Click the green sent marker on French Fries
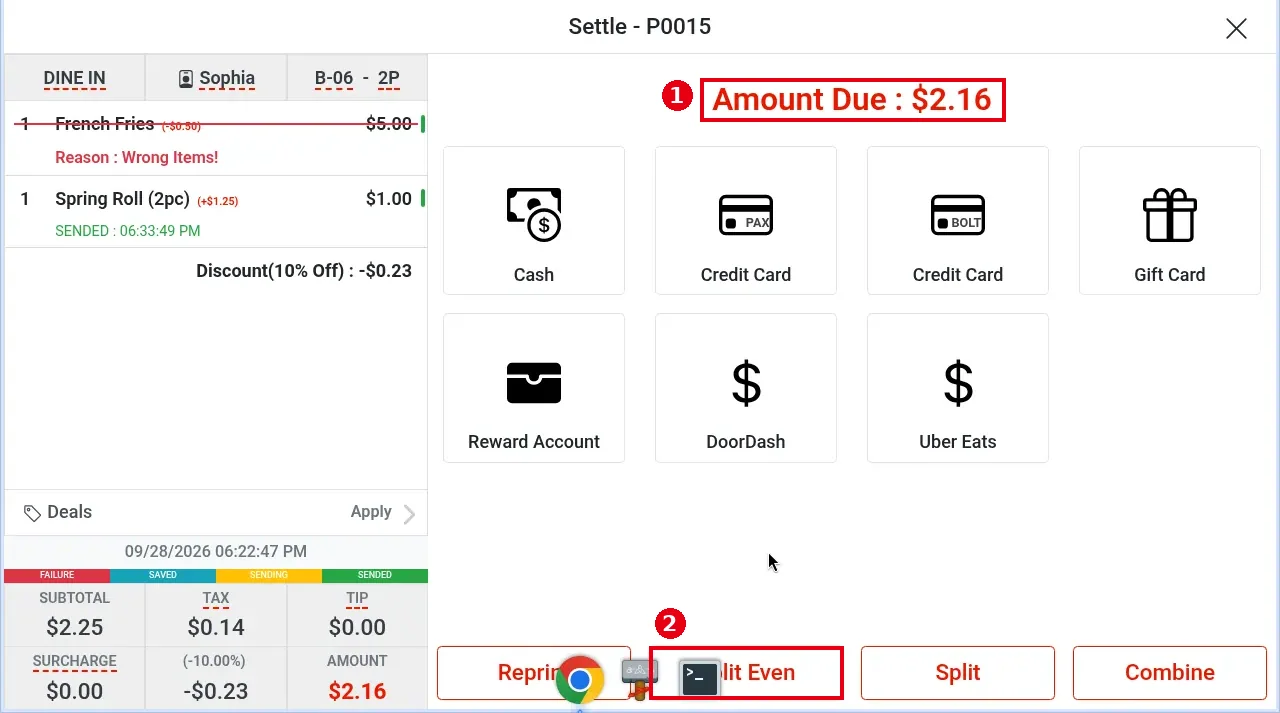Viewport: 1280px width, 713px height. 423,124
